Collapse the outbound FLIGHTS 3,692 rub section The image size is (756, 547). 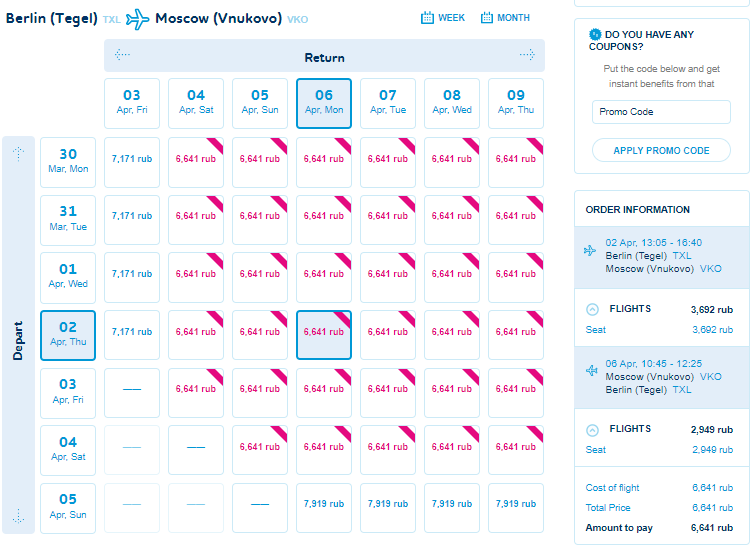coord(592,309)
